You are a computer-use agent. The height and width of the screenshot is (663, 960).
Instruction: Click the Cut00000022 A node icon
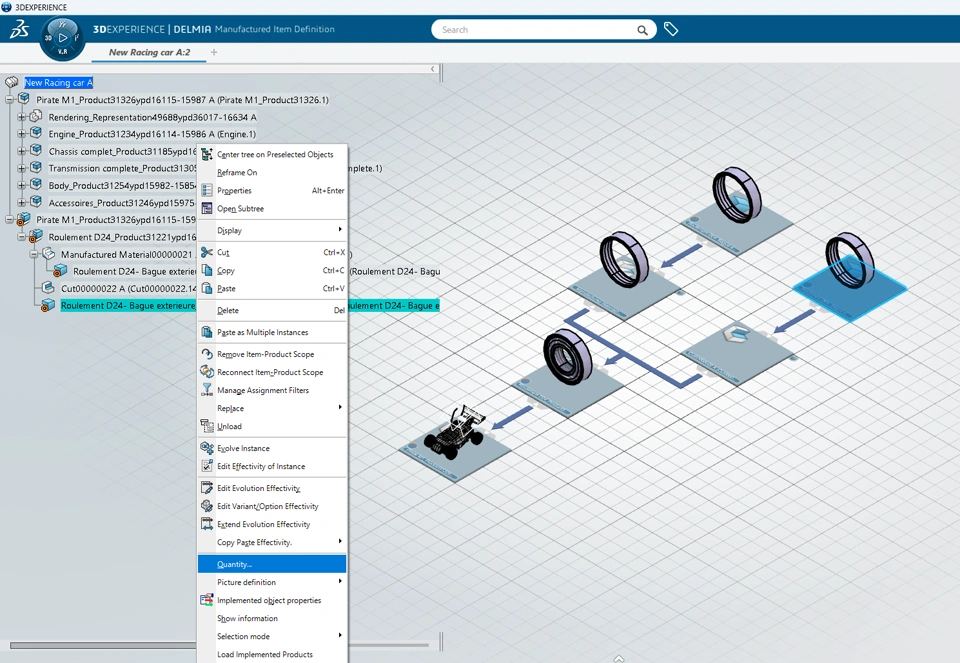point(48,288)
